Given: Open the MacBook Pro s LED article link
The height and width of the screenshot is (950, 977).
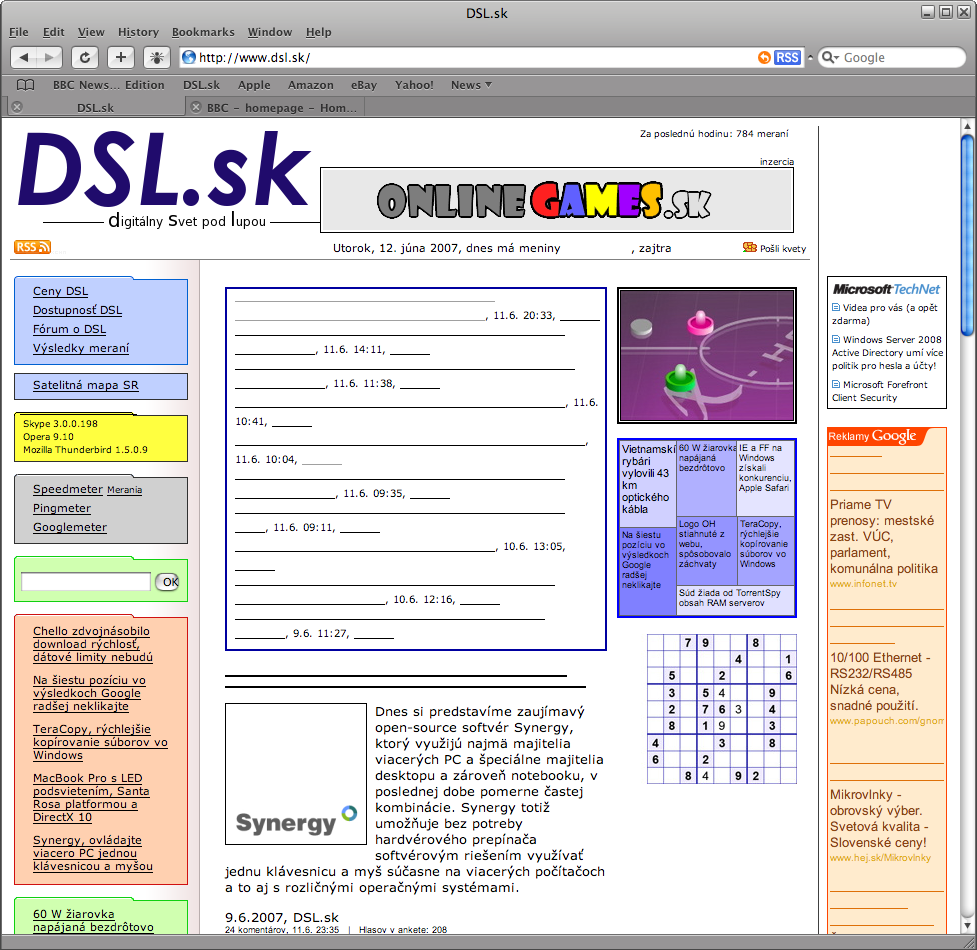Looking at the screenshot, I should [x=91, y=797].
